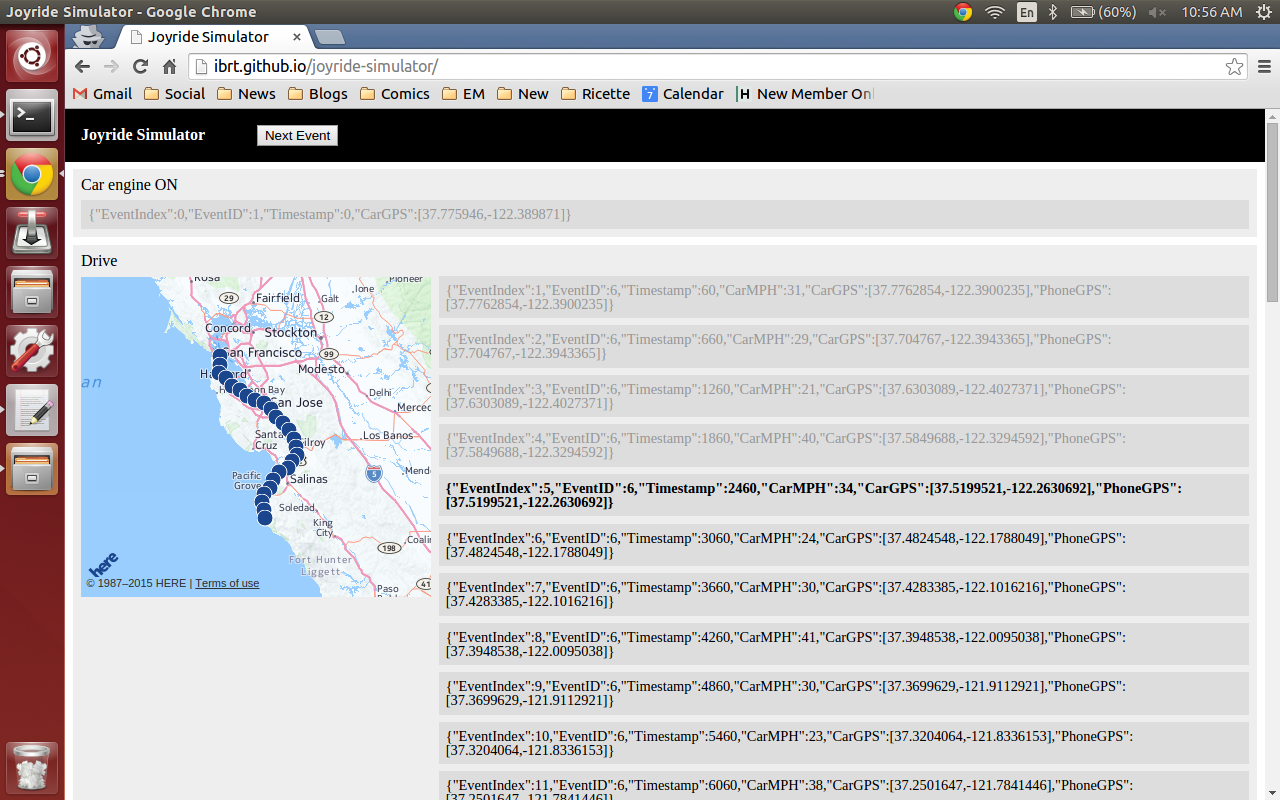Open the installer download icon in launcher
The image size is (1280, 800).
click(x=32, y=234)
